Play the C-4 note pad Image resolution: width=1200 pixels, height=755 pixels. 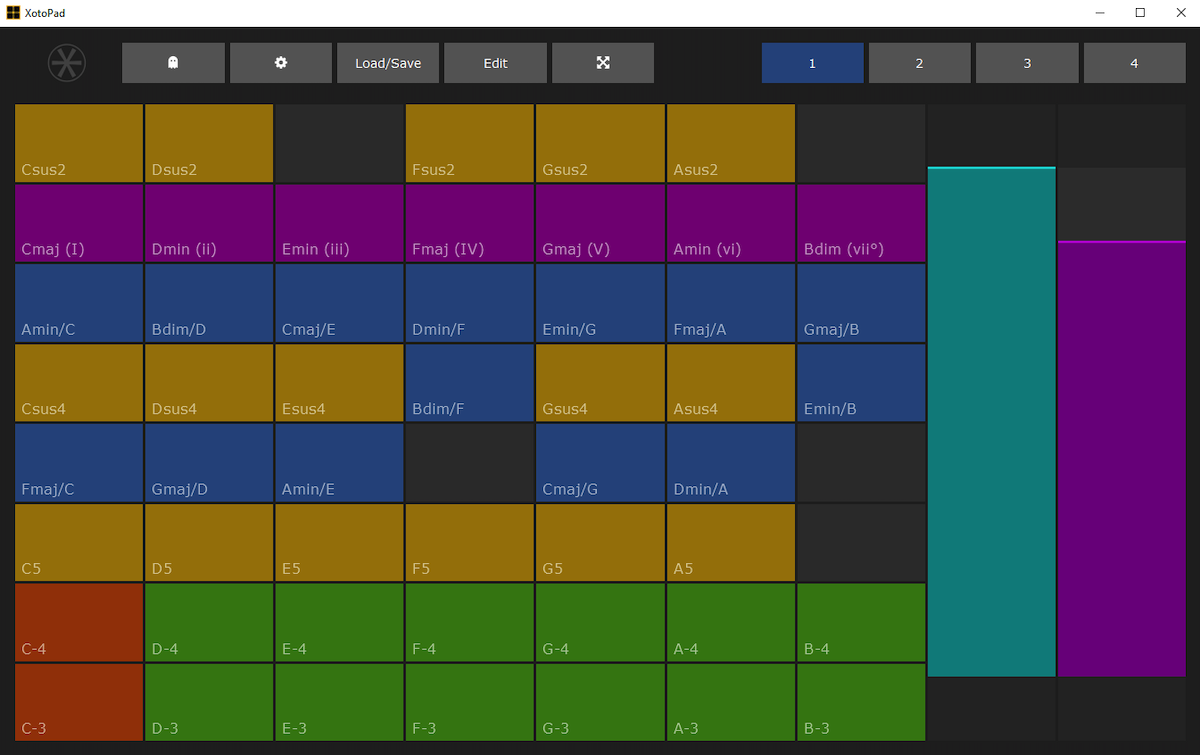pos(78,622)
